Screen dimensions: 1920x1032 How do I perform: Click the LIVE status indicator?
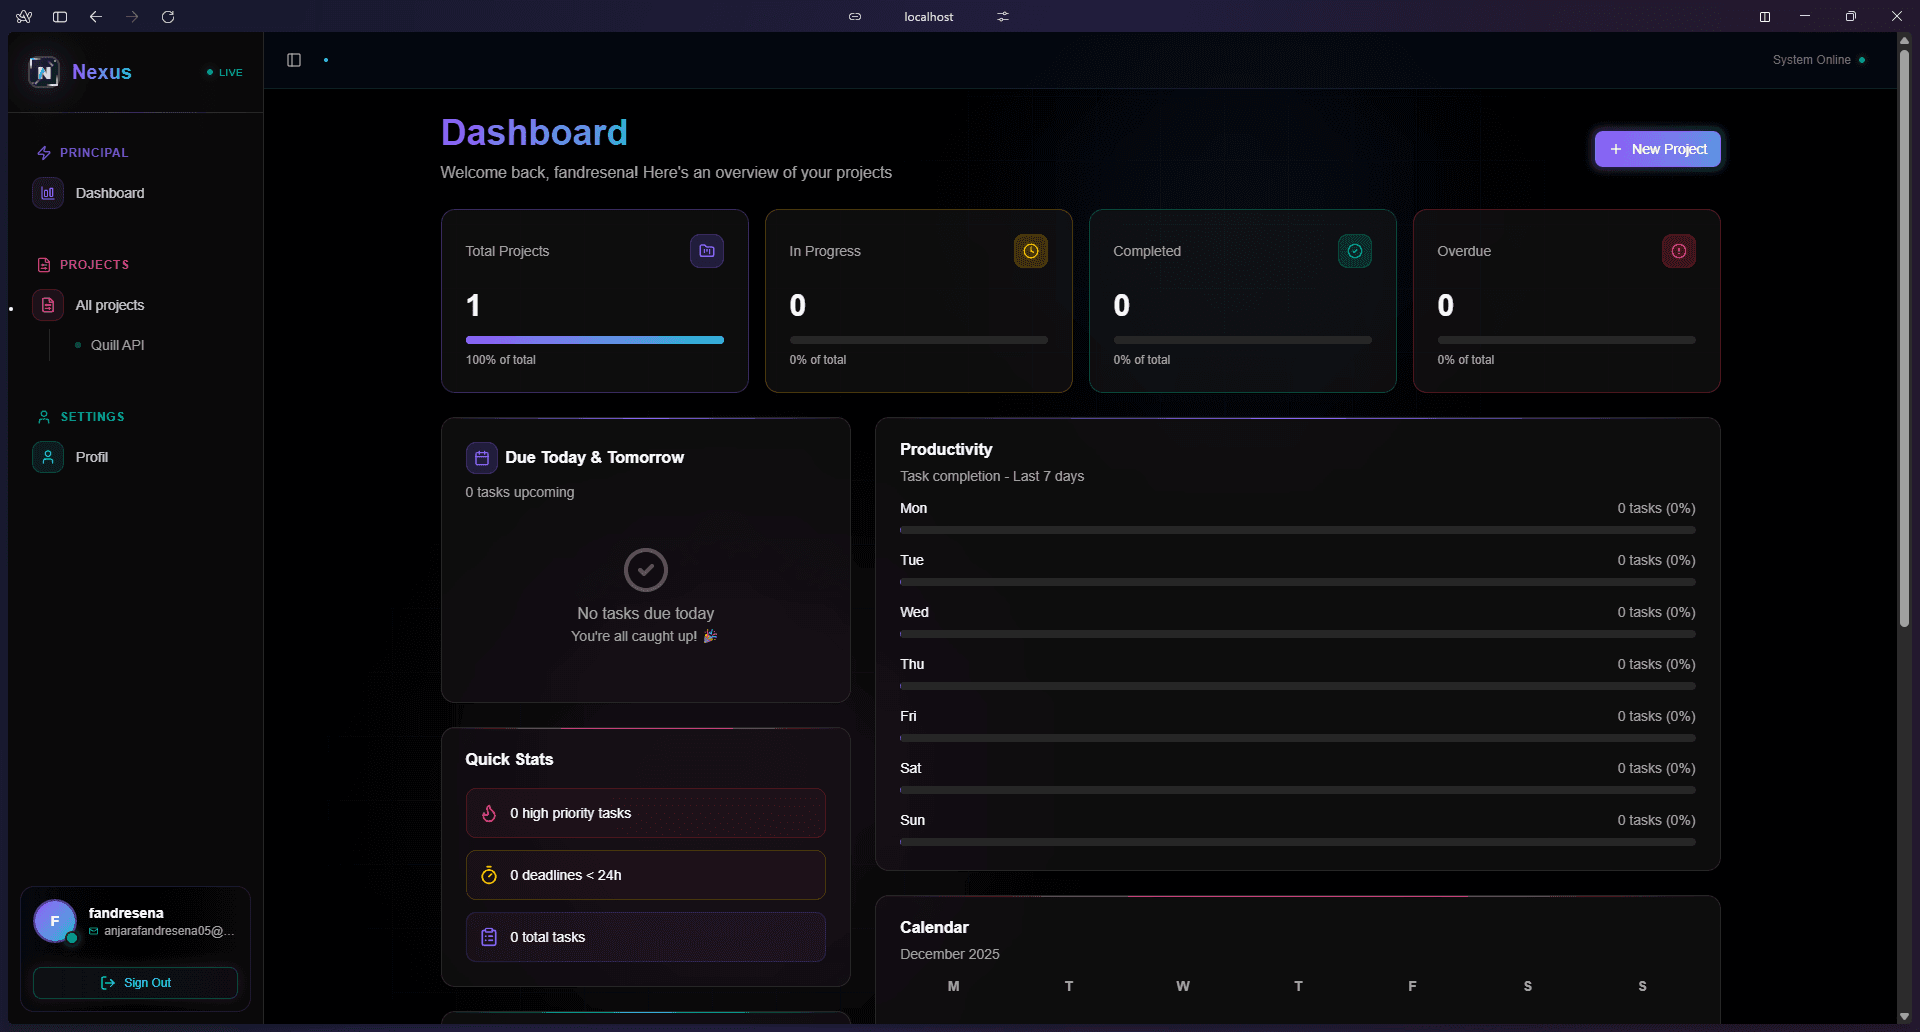[222, 72]
